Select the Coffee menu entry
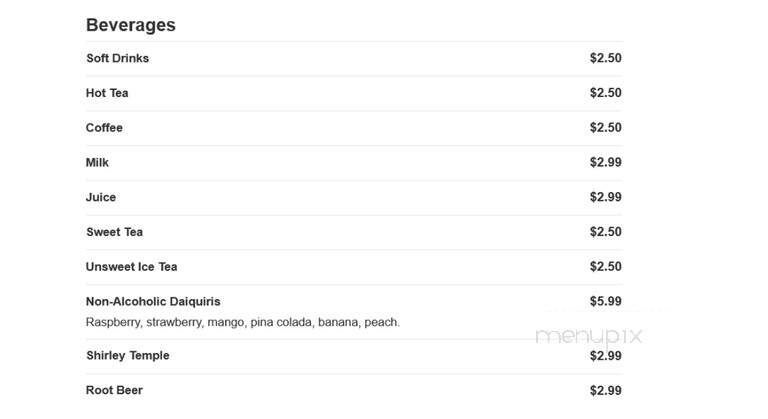The image size is (768, 419). (x=104, y=128)
